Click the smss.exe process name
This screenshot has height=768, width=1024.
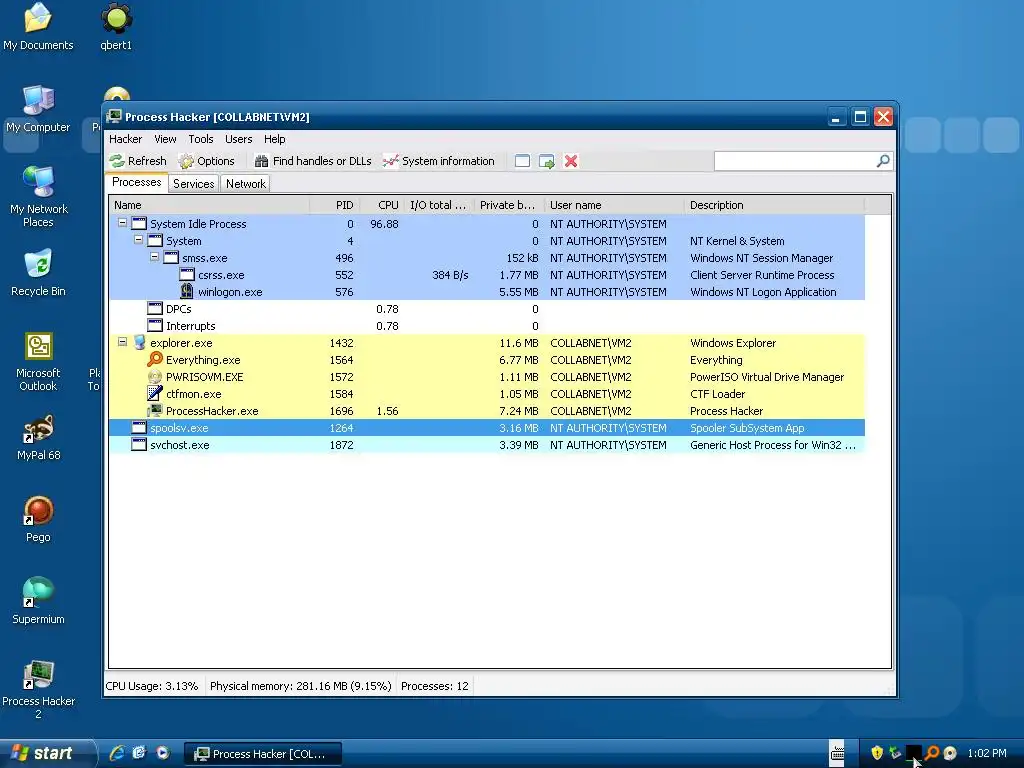[204, 258]
